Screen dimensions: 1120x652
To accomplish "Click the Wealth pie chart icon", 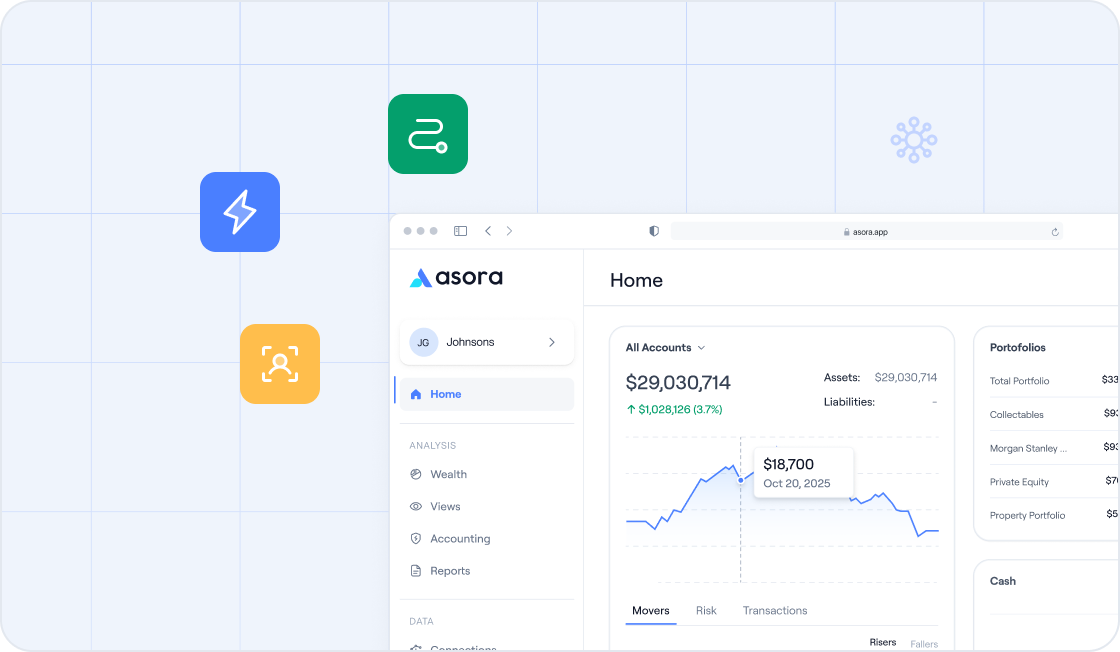I will coord(416,474).
